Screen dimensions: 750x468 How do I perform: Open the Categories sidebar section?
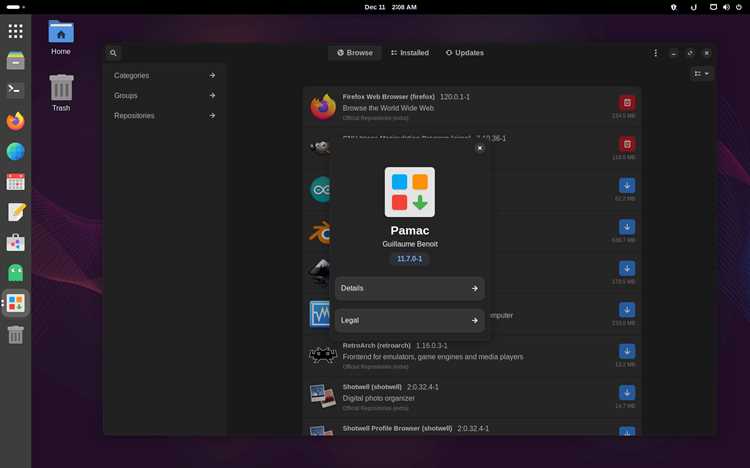point(164,76)
